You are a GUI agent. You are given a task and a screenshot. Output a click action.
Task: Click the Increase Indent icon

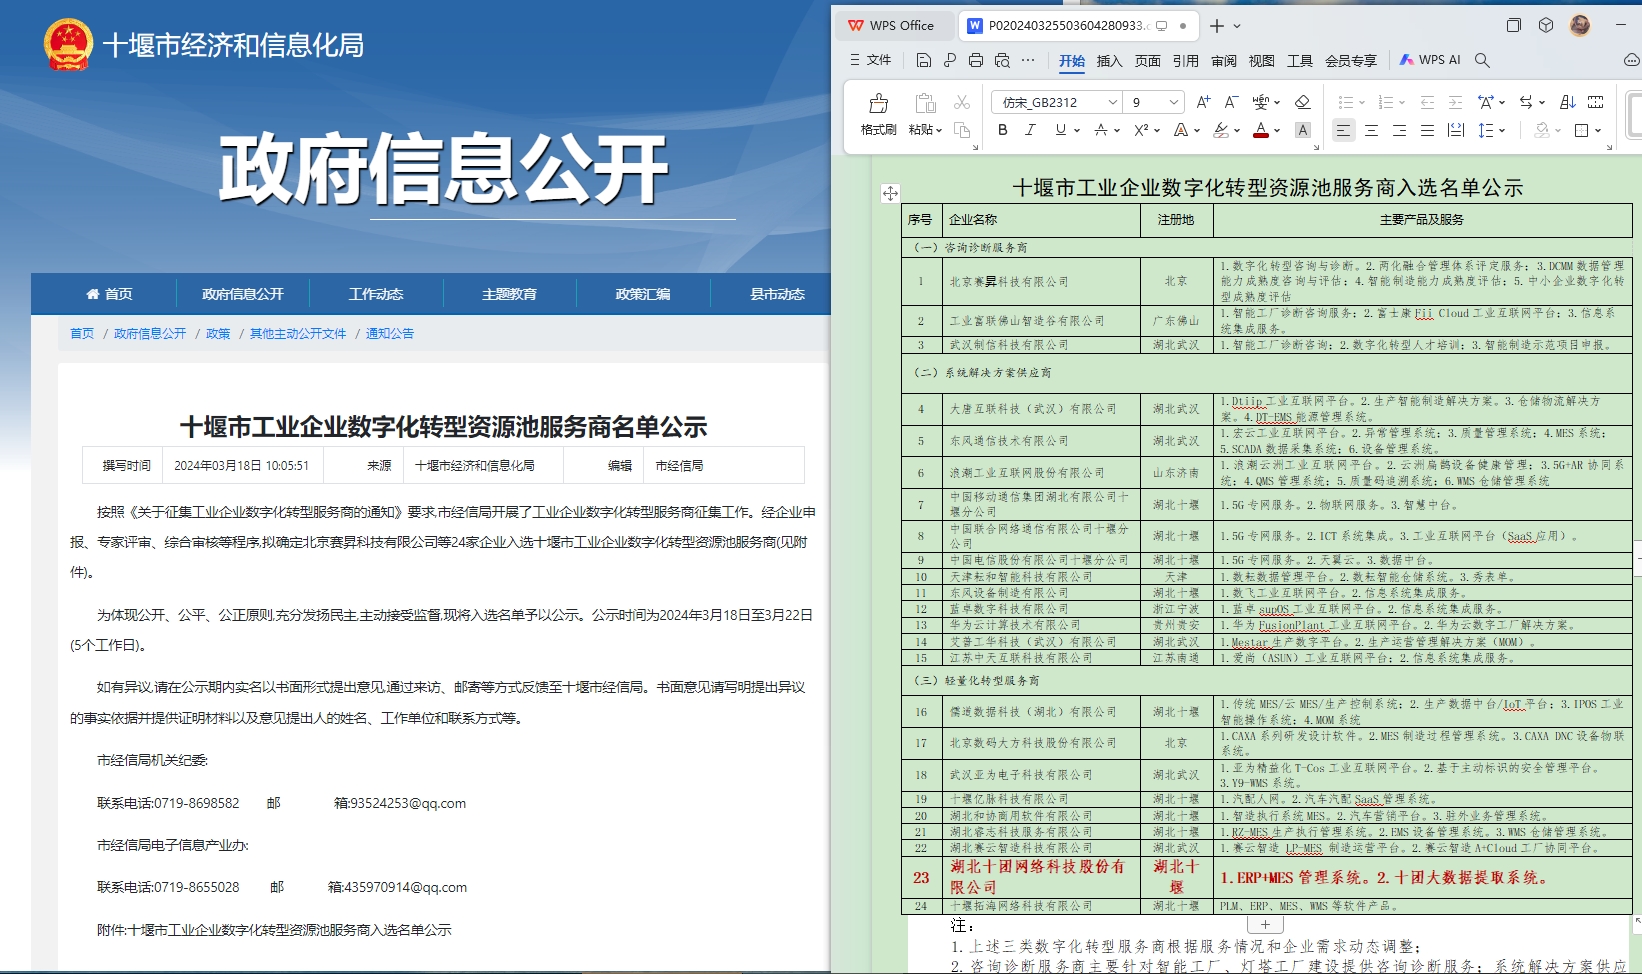click(1455, 102)
